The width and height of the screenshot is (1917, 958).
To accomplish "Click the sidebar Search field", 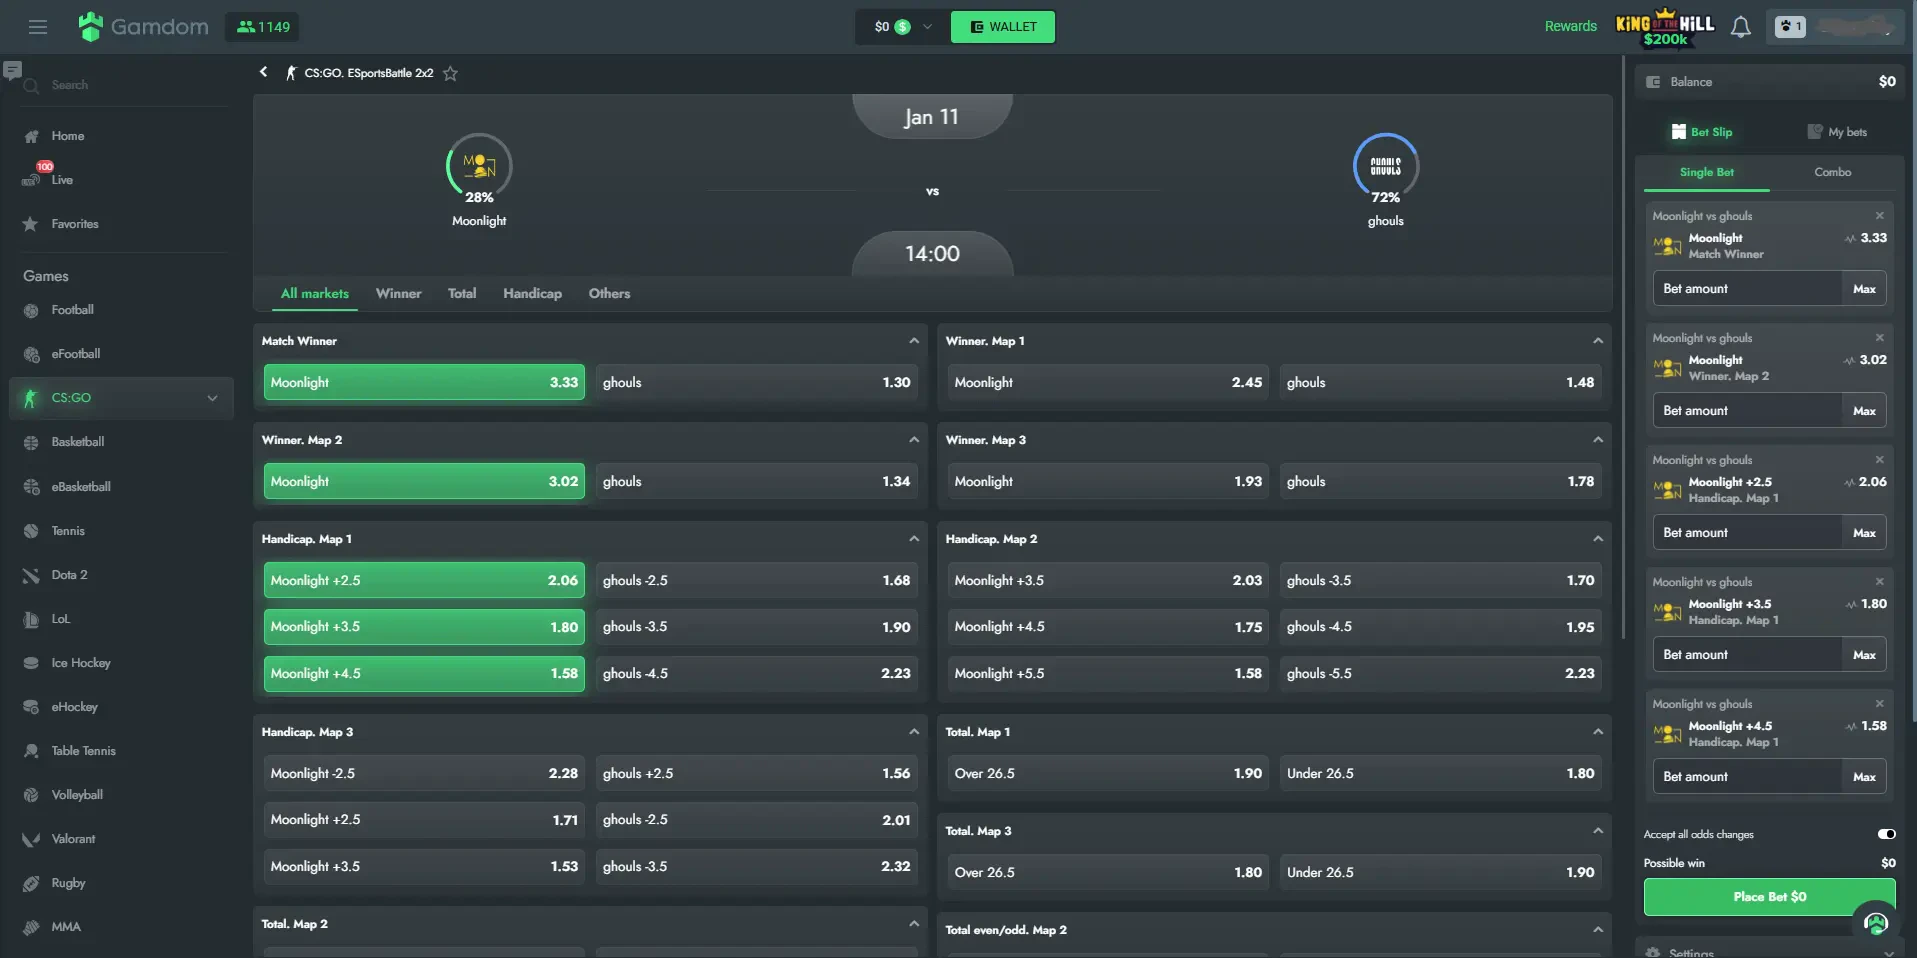I will point(125,85).
